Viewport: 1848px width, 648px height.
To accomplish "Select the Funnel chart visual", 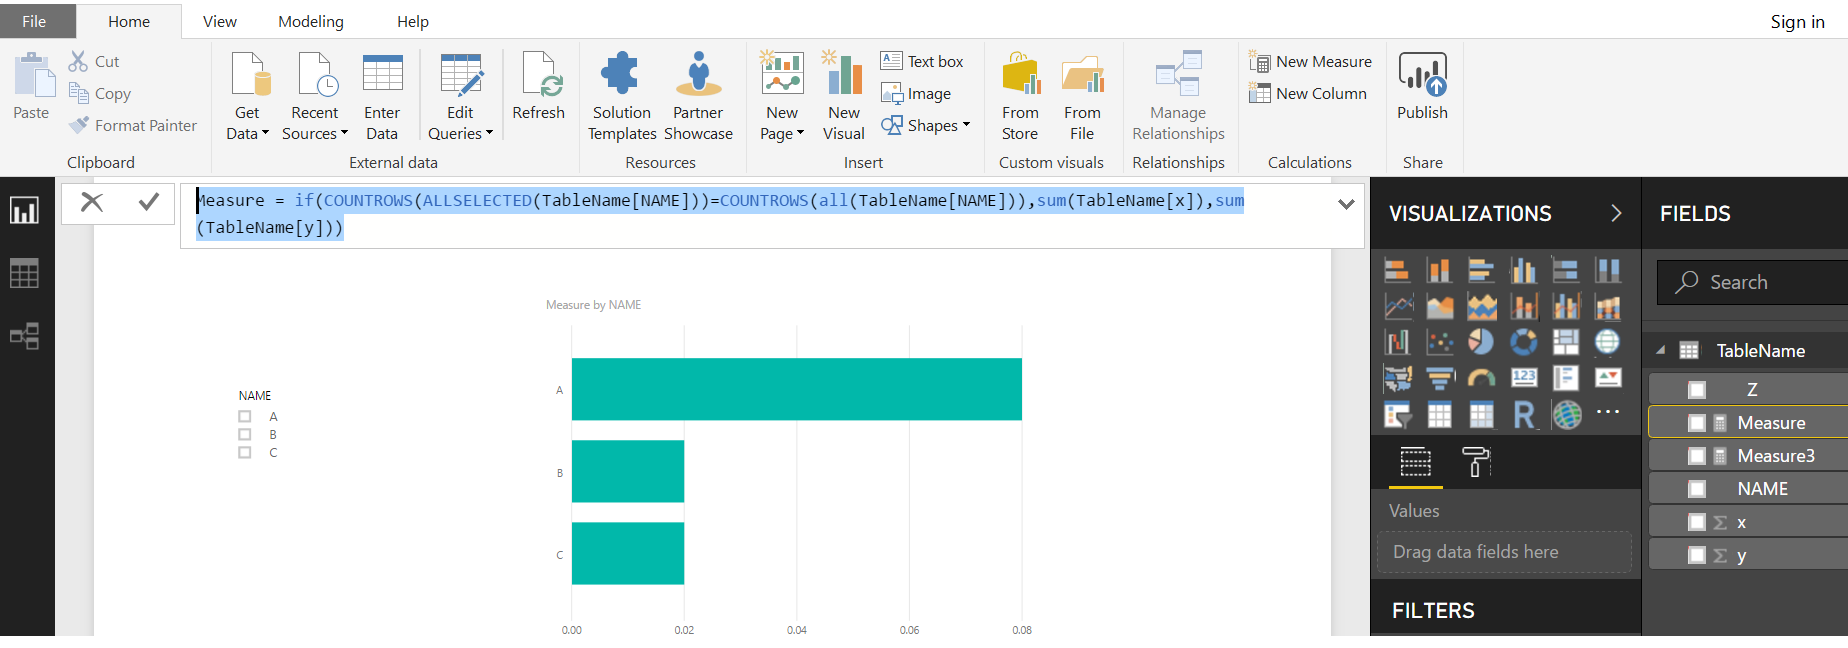I will pos(1439,378).
